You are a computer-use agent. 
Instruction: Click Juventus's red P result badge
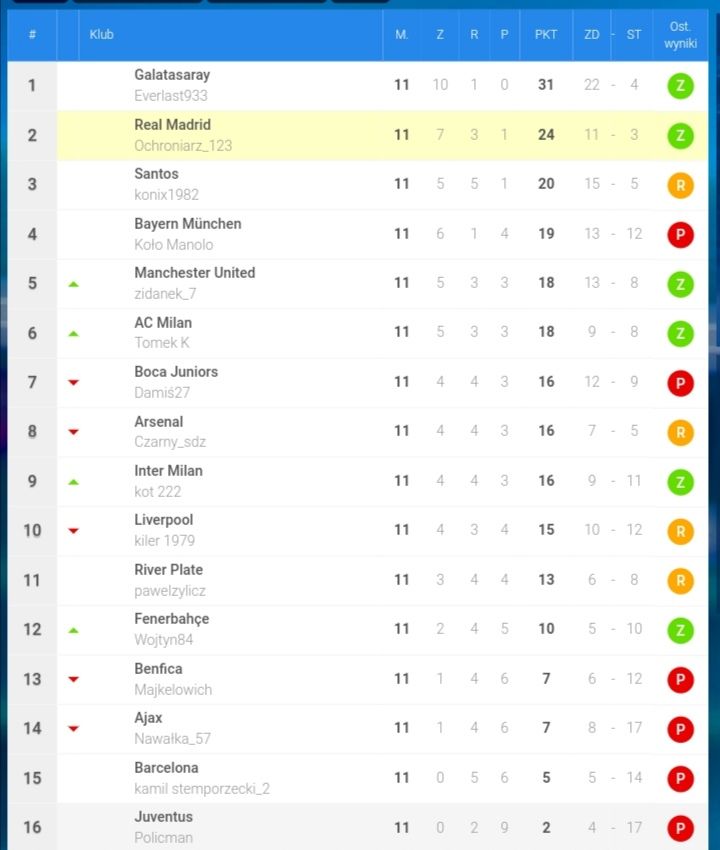(x=680, y=828)
